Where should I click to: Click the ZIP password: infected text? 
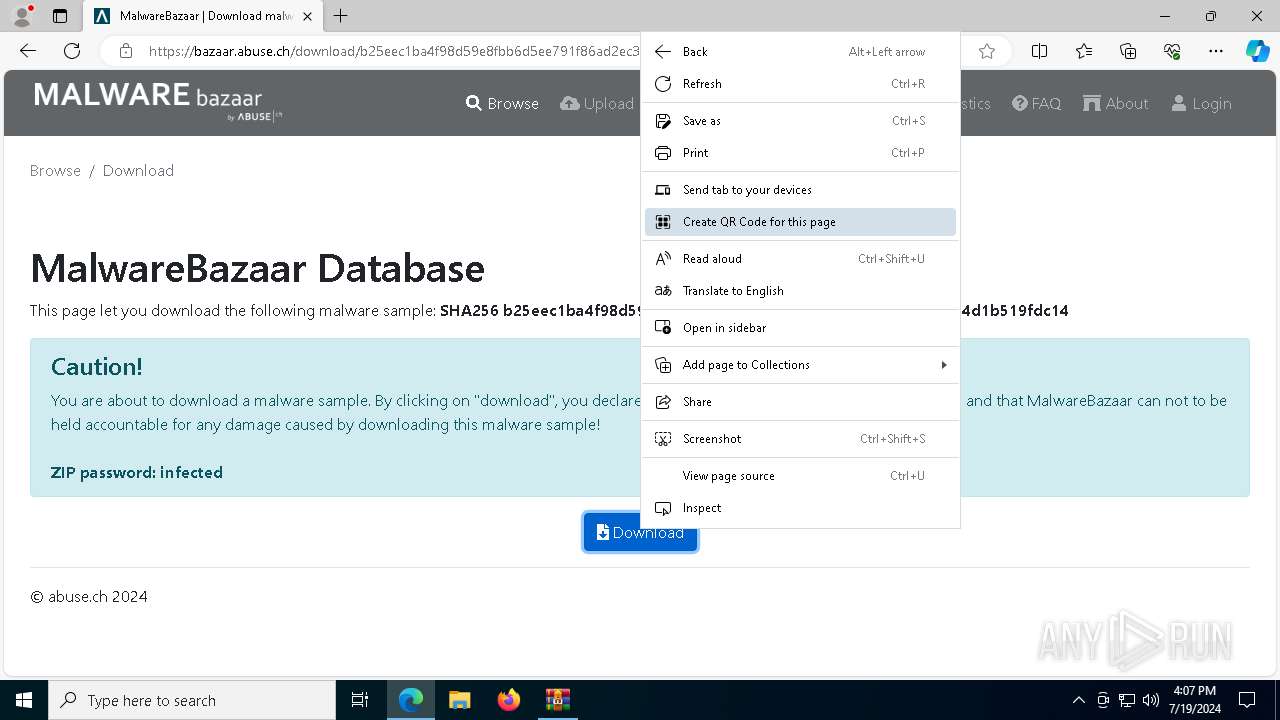137,473
